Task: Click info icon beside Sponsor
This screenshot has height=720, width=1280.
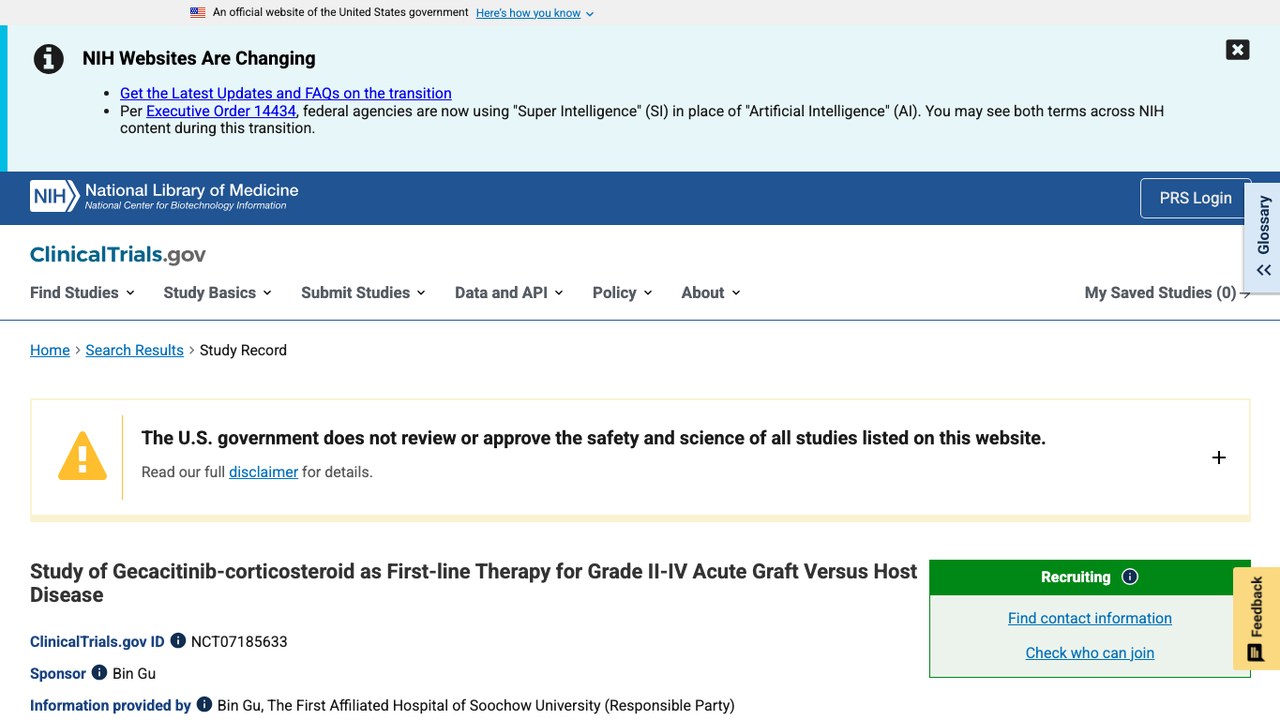Action: point(99,672)
